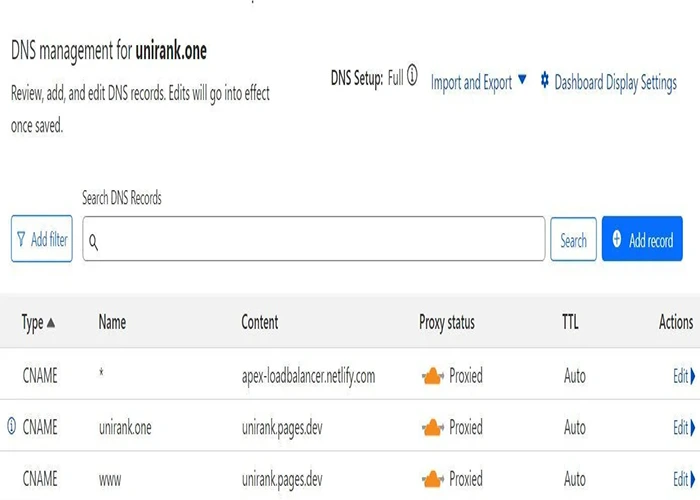The image size is (700, 500).
Task: Edit the wildcard * CNAME record
Action: point(684,376)
